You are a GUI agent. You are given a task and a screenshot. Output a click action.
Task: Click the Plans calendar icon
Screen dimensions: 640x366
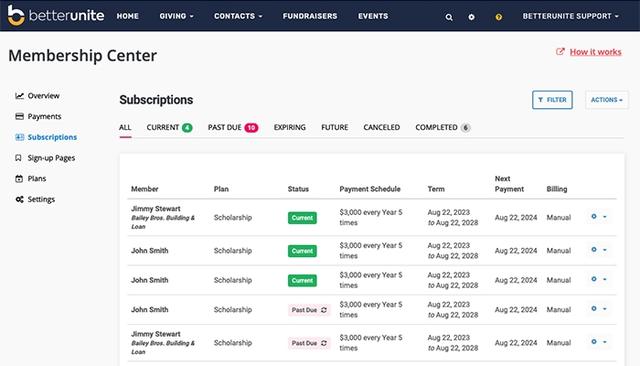[19, 179]
